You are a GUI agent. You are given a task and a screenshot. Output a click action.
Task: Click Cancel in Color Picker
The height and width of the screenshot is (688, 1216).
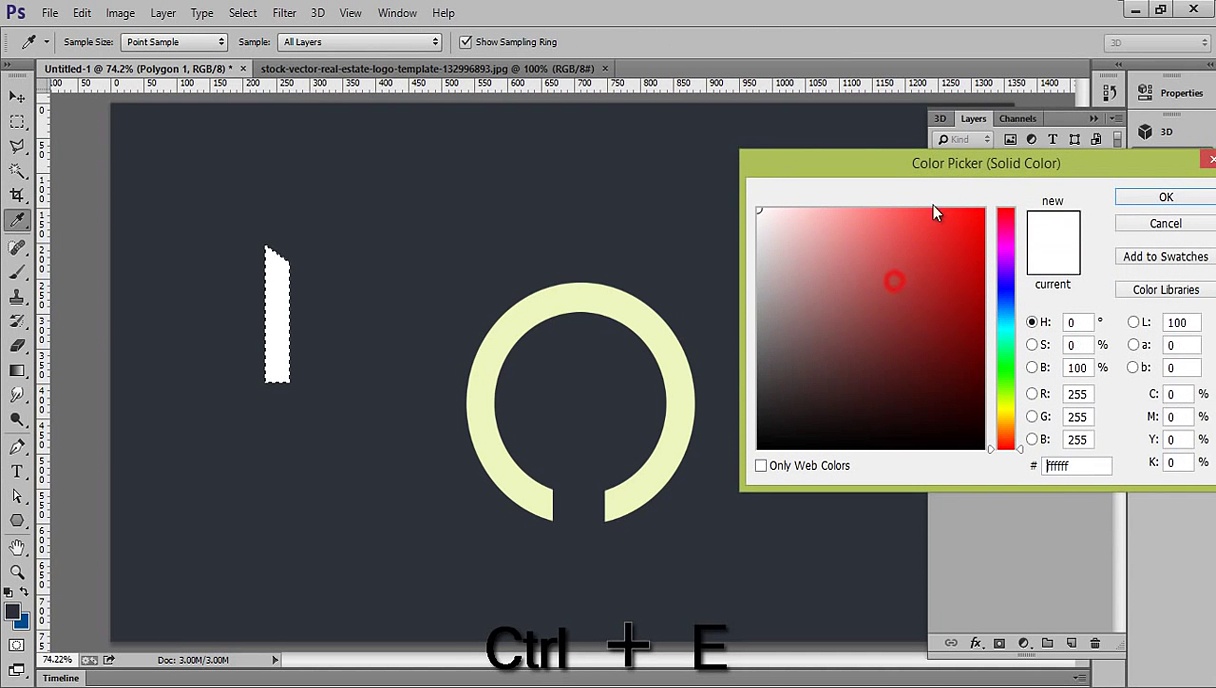tap(1166, 223)
